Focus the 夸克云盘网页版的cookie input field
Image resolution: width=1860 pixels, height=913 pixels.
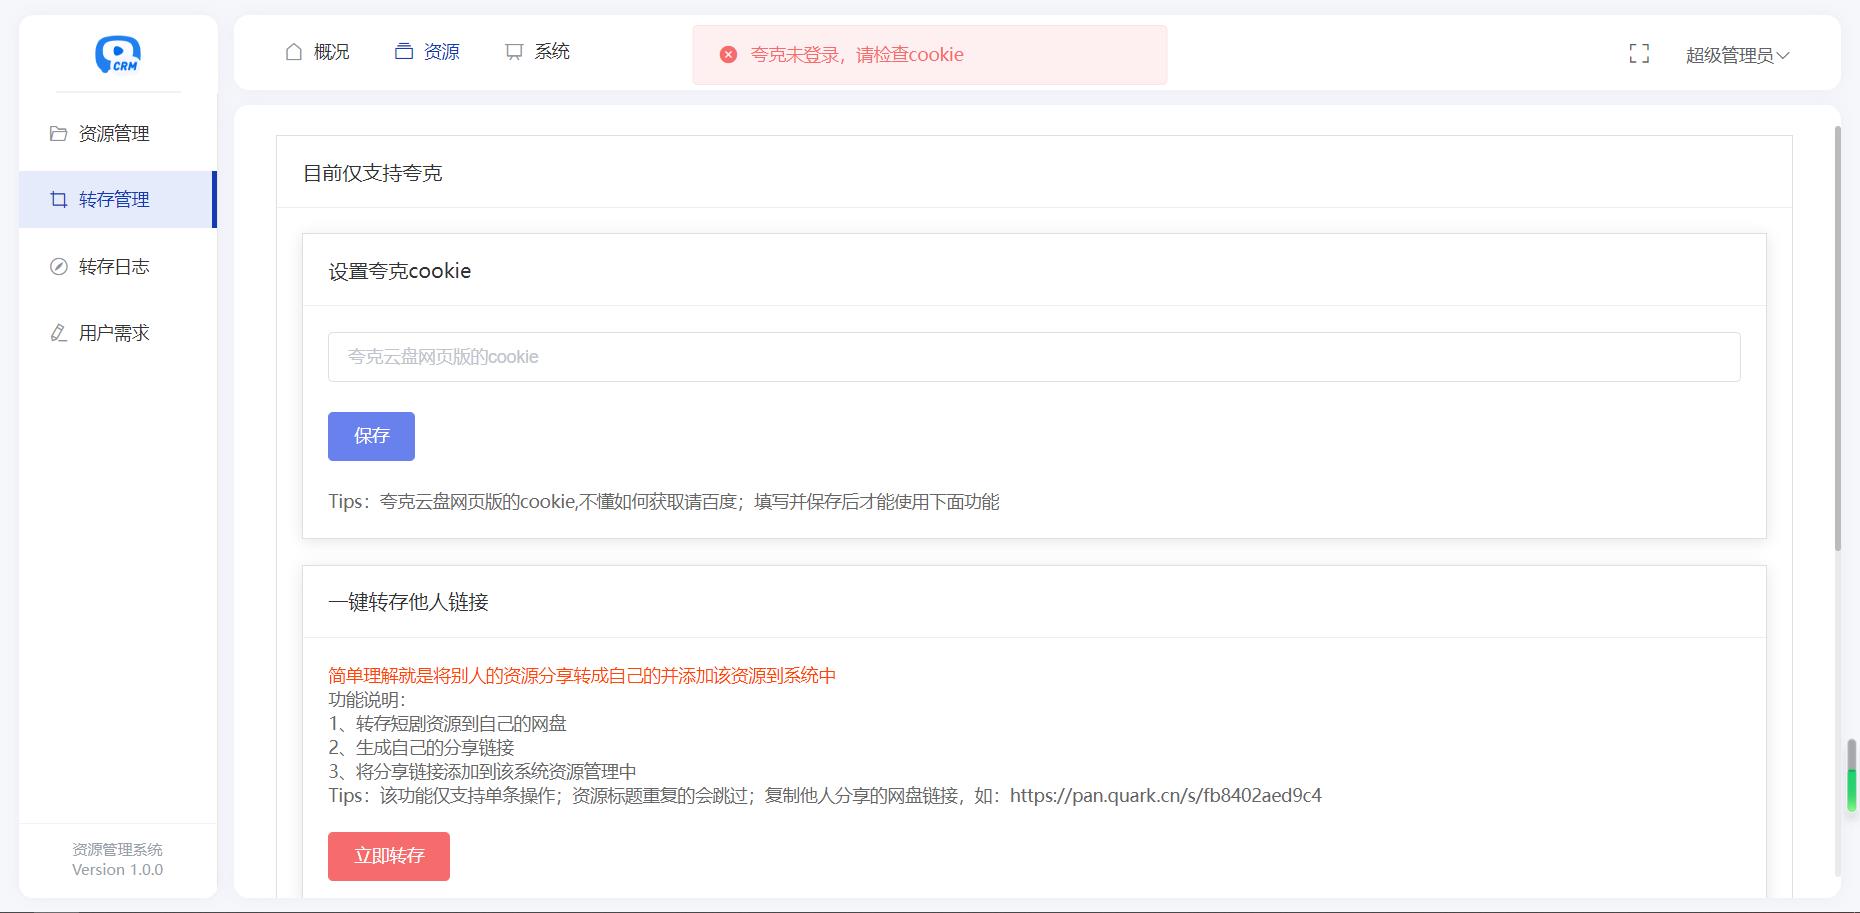[1034, 357]
